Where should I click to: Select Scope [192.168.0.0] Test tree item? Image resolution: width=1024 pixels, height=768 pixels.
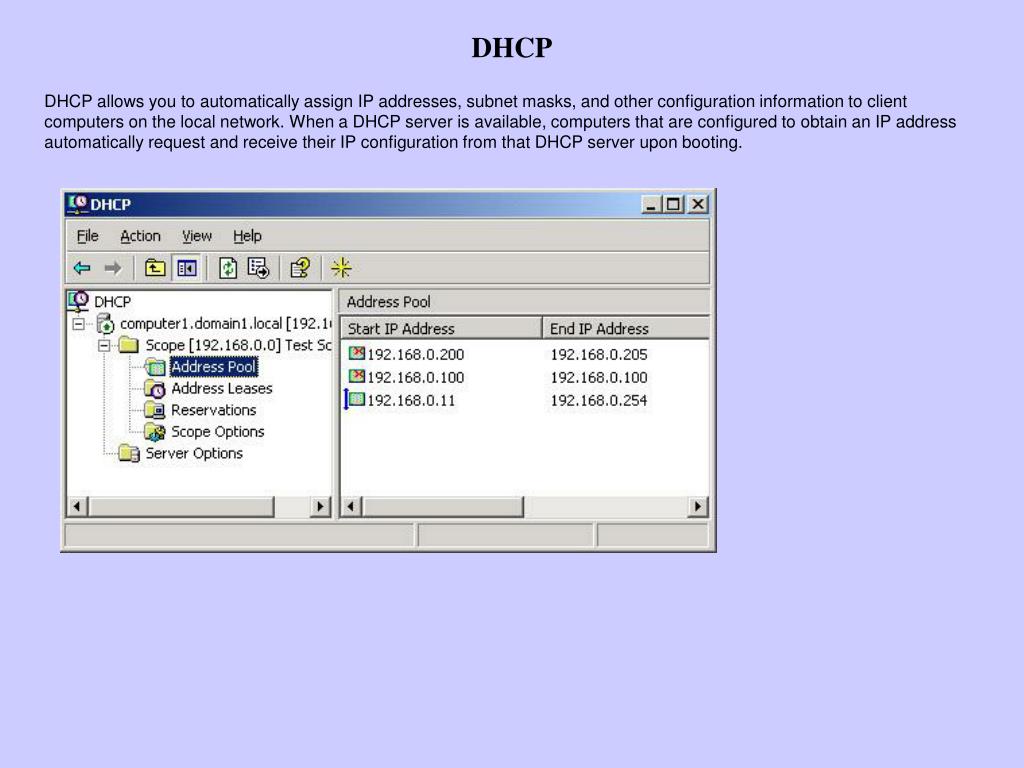(x=238, y=345)
